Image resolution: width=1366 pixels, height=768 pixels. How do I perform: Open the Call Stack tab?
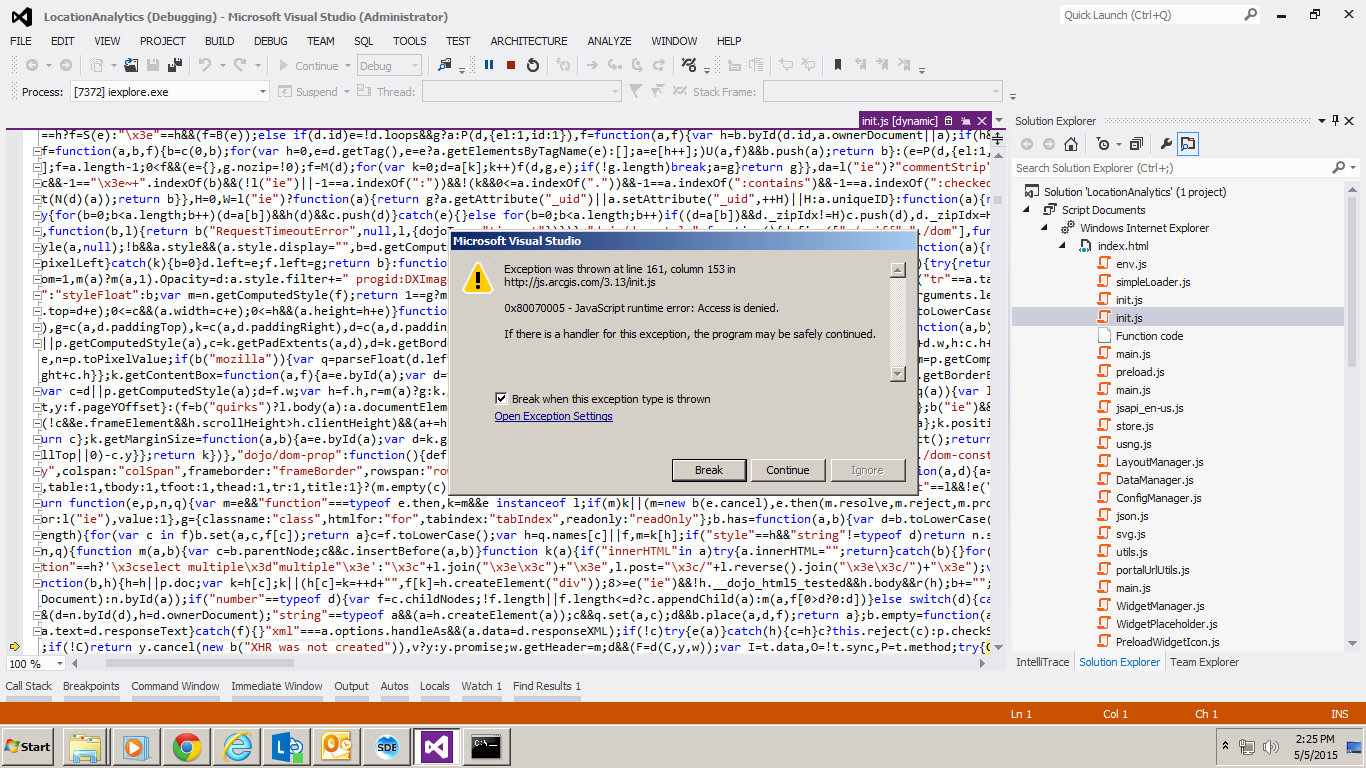pyautogui.click(x=29, y=686)
